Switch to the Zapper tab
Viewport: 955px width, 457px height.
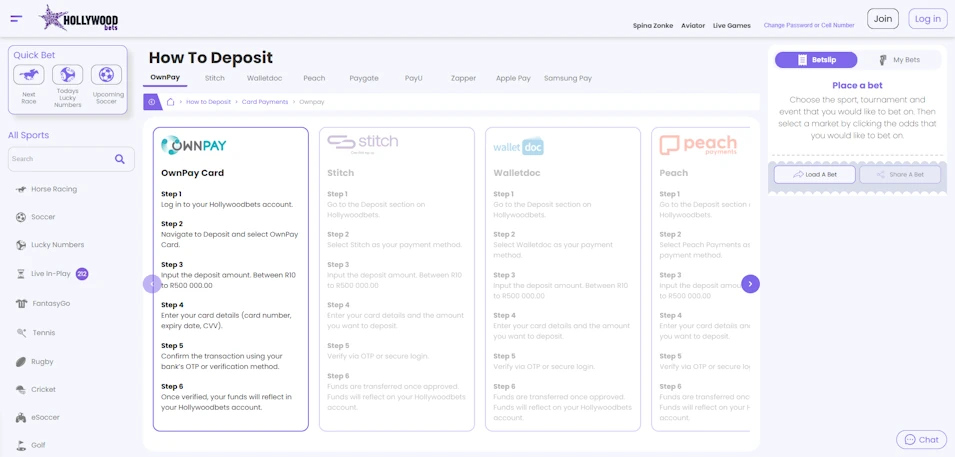point(463,78)
